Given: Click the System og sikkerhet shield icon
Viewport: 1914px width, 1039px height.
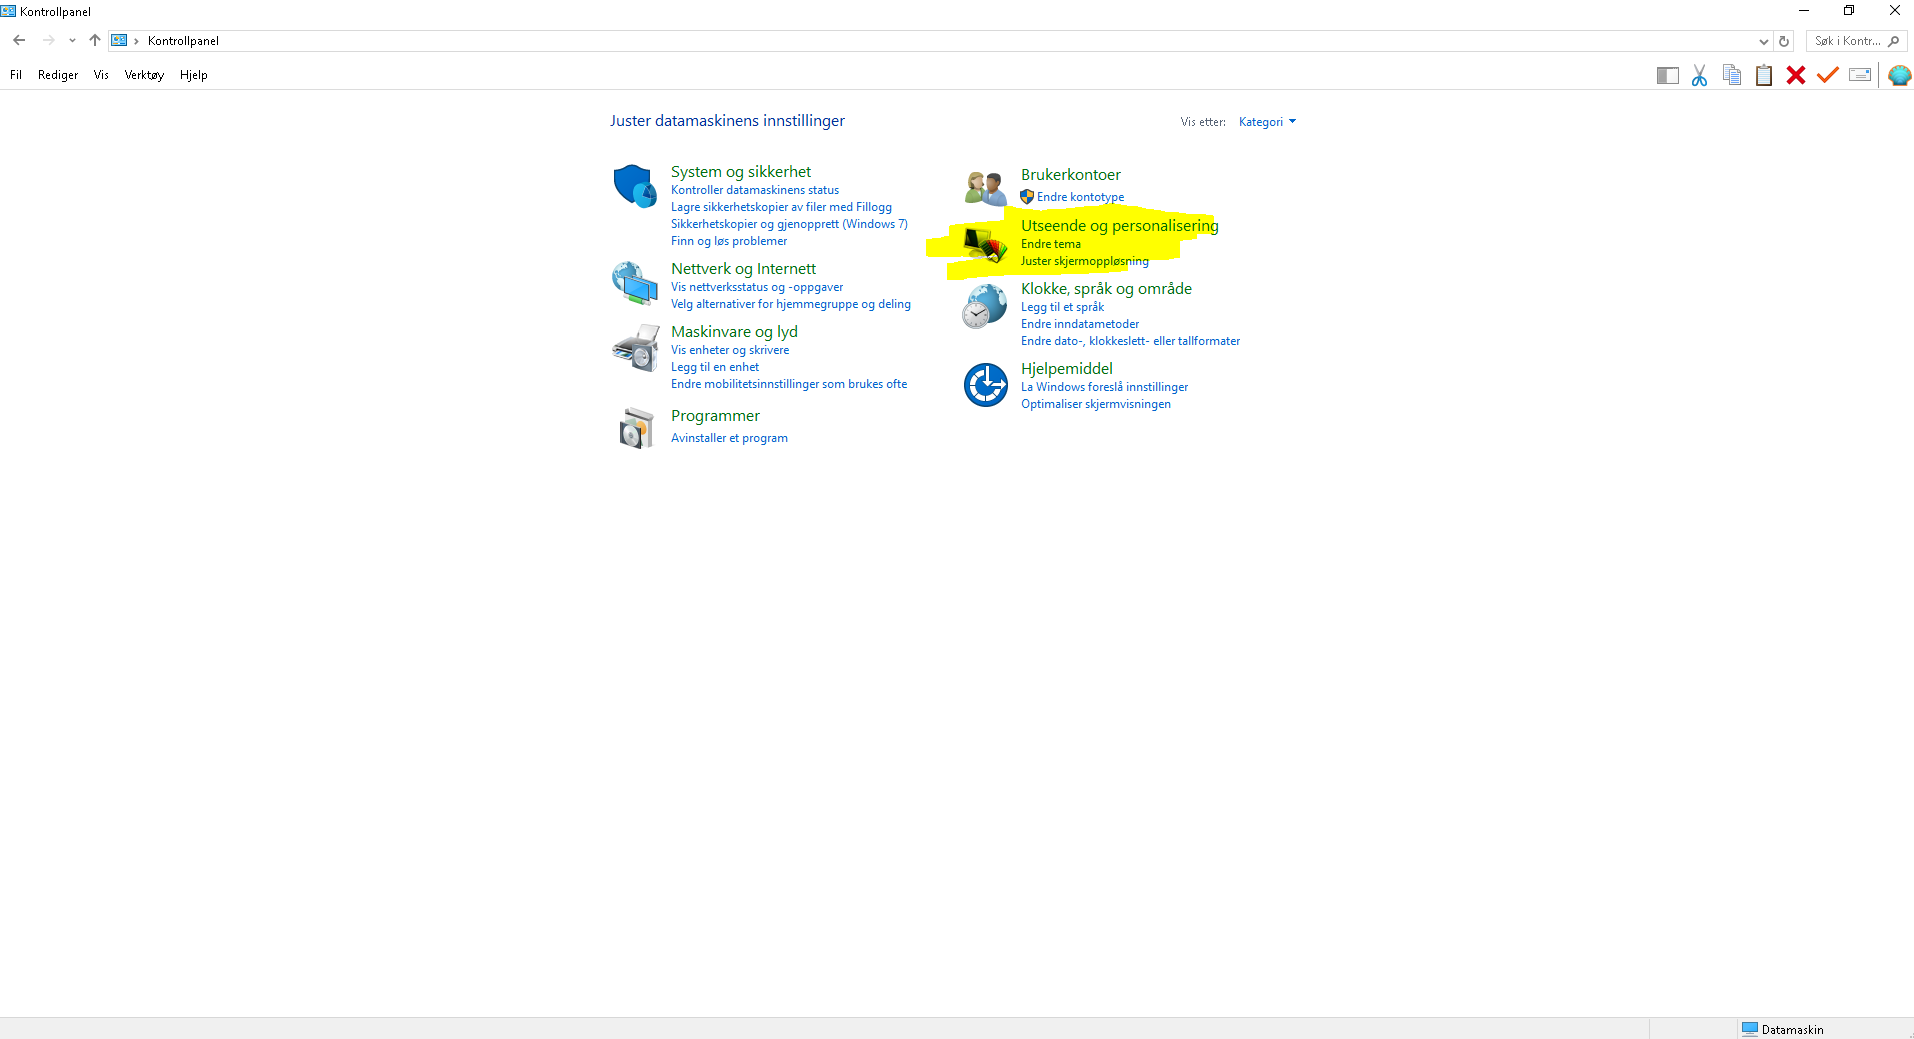Looking at the screenshot, I should tap(635, 186).
